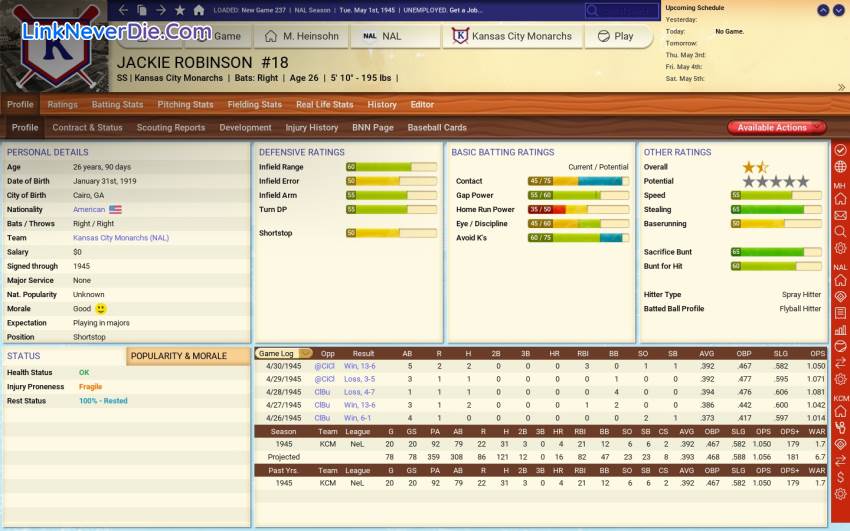Open the globe icon in the red sidebar
Image resolution: width=850 pixels, height=531 pixels.
pos(840,166)
